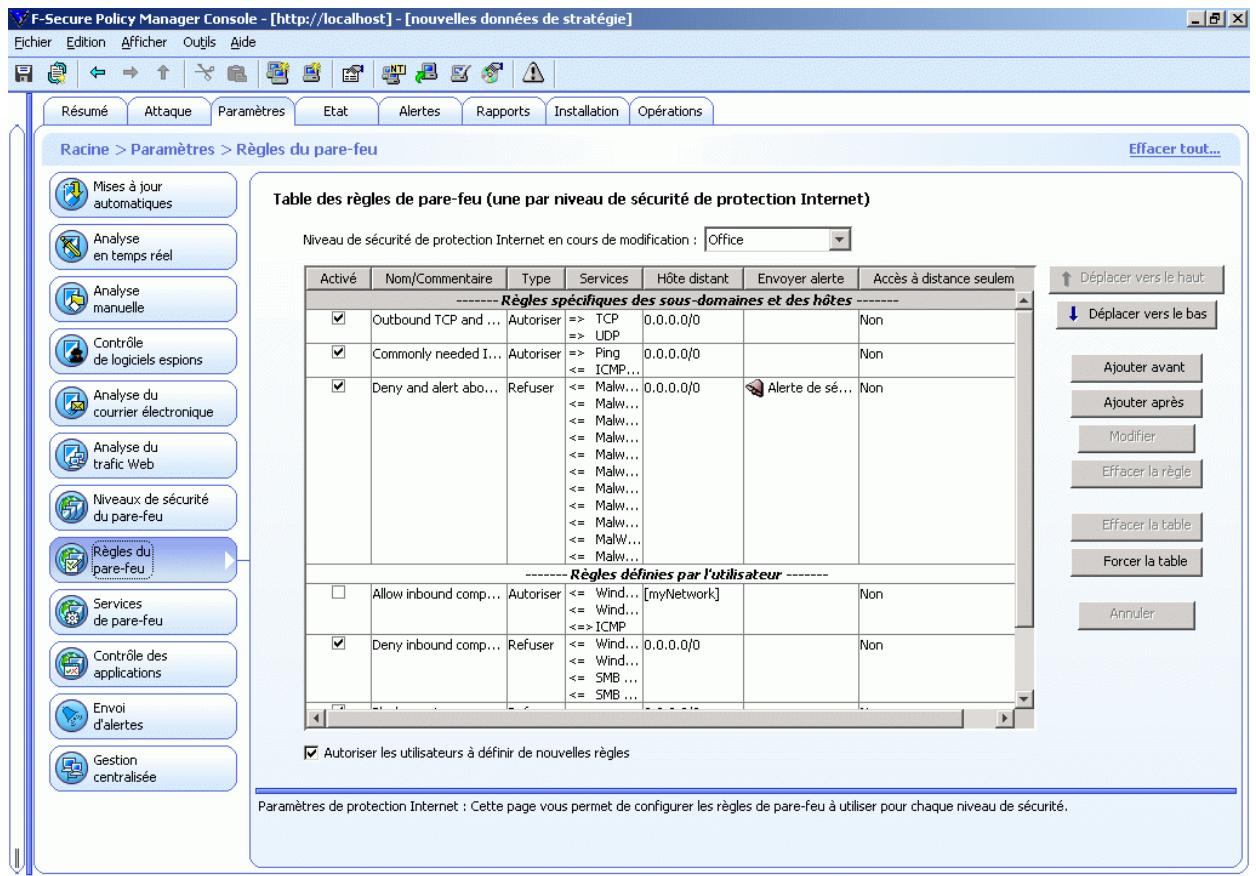Open Mises à jour automatiques page
The height and width of the screenshot is (876, 1256).
pos(143,194)
